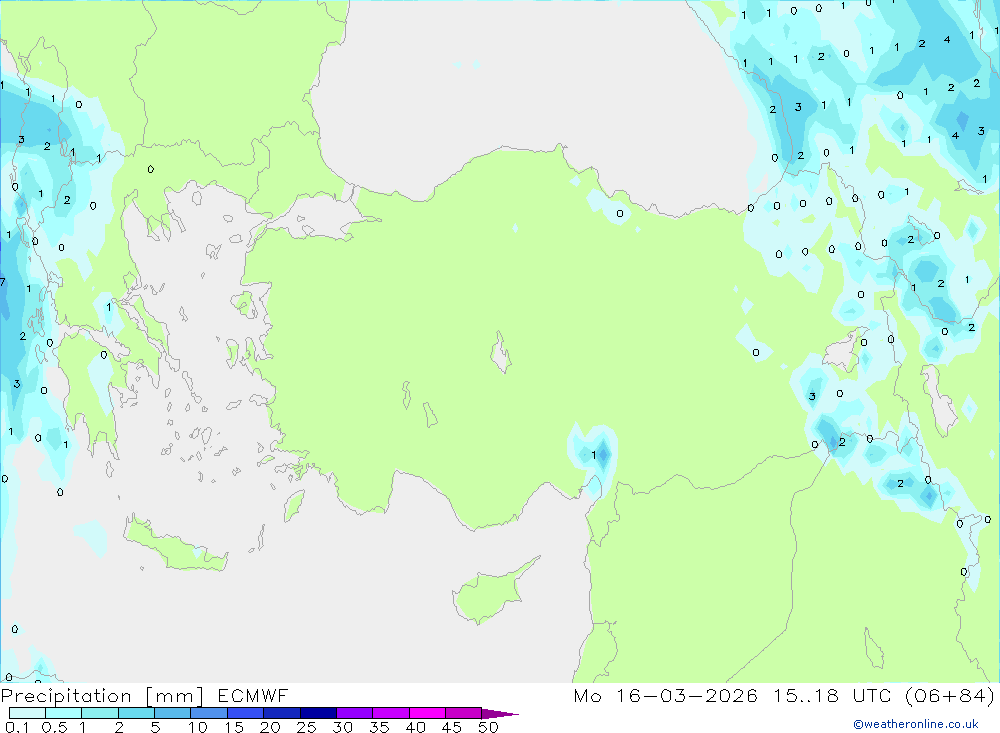Click the legend label "10"
Screen dimensions: 1000x733
click(198, 727)
